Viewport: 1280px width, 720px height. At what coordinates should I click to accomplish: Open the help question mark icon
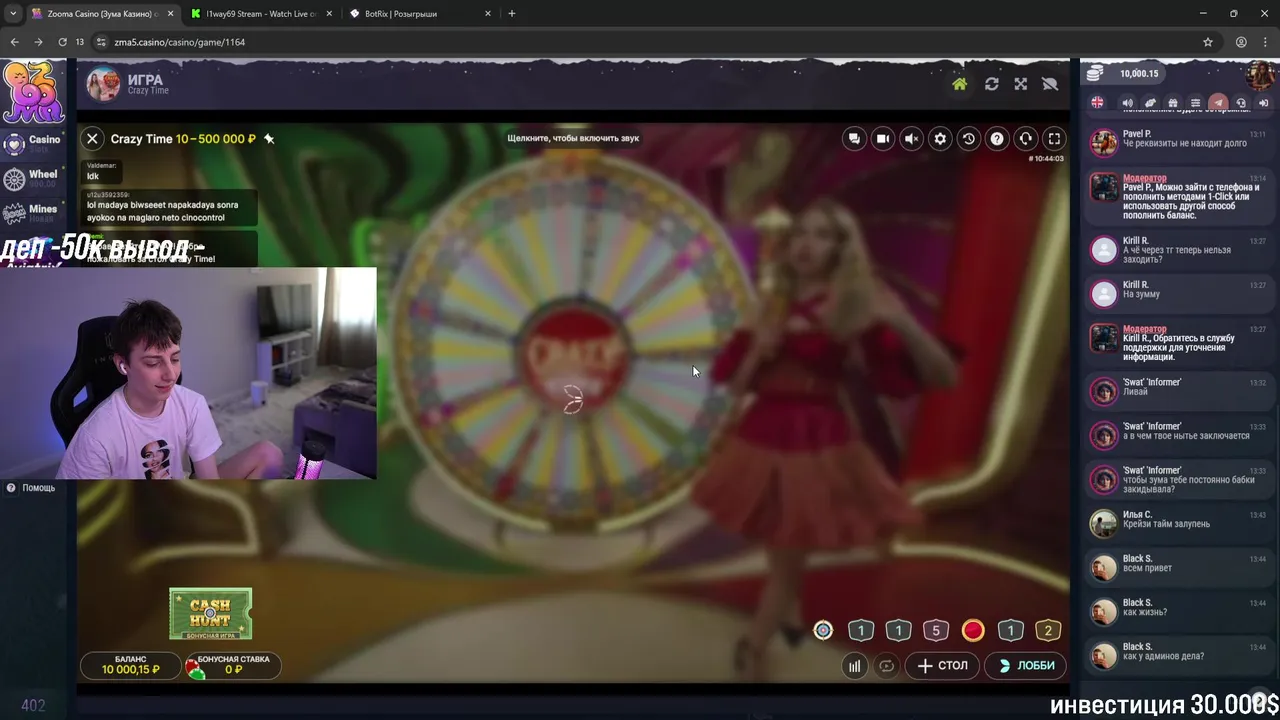tap(997, 139)
